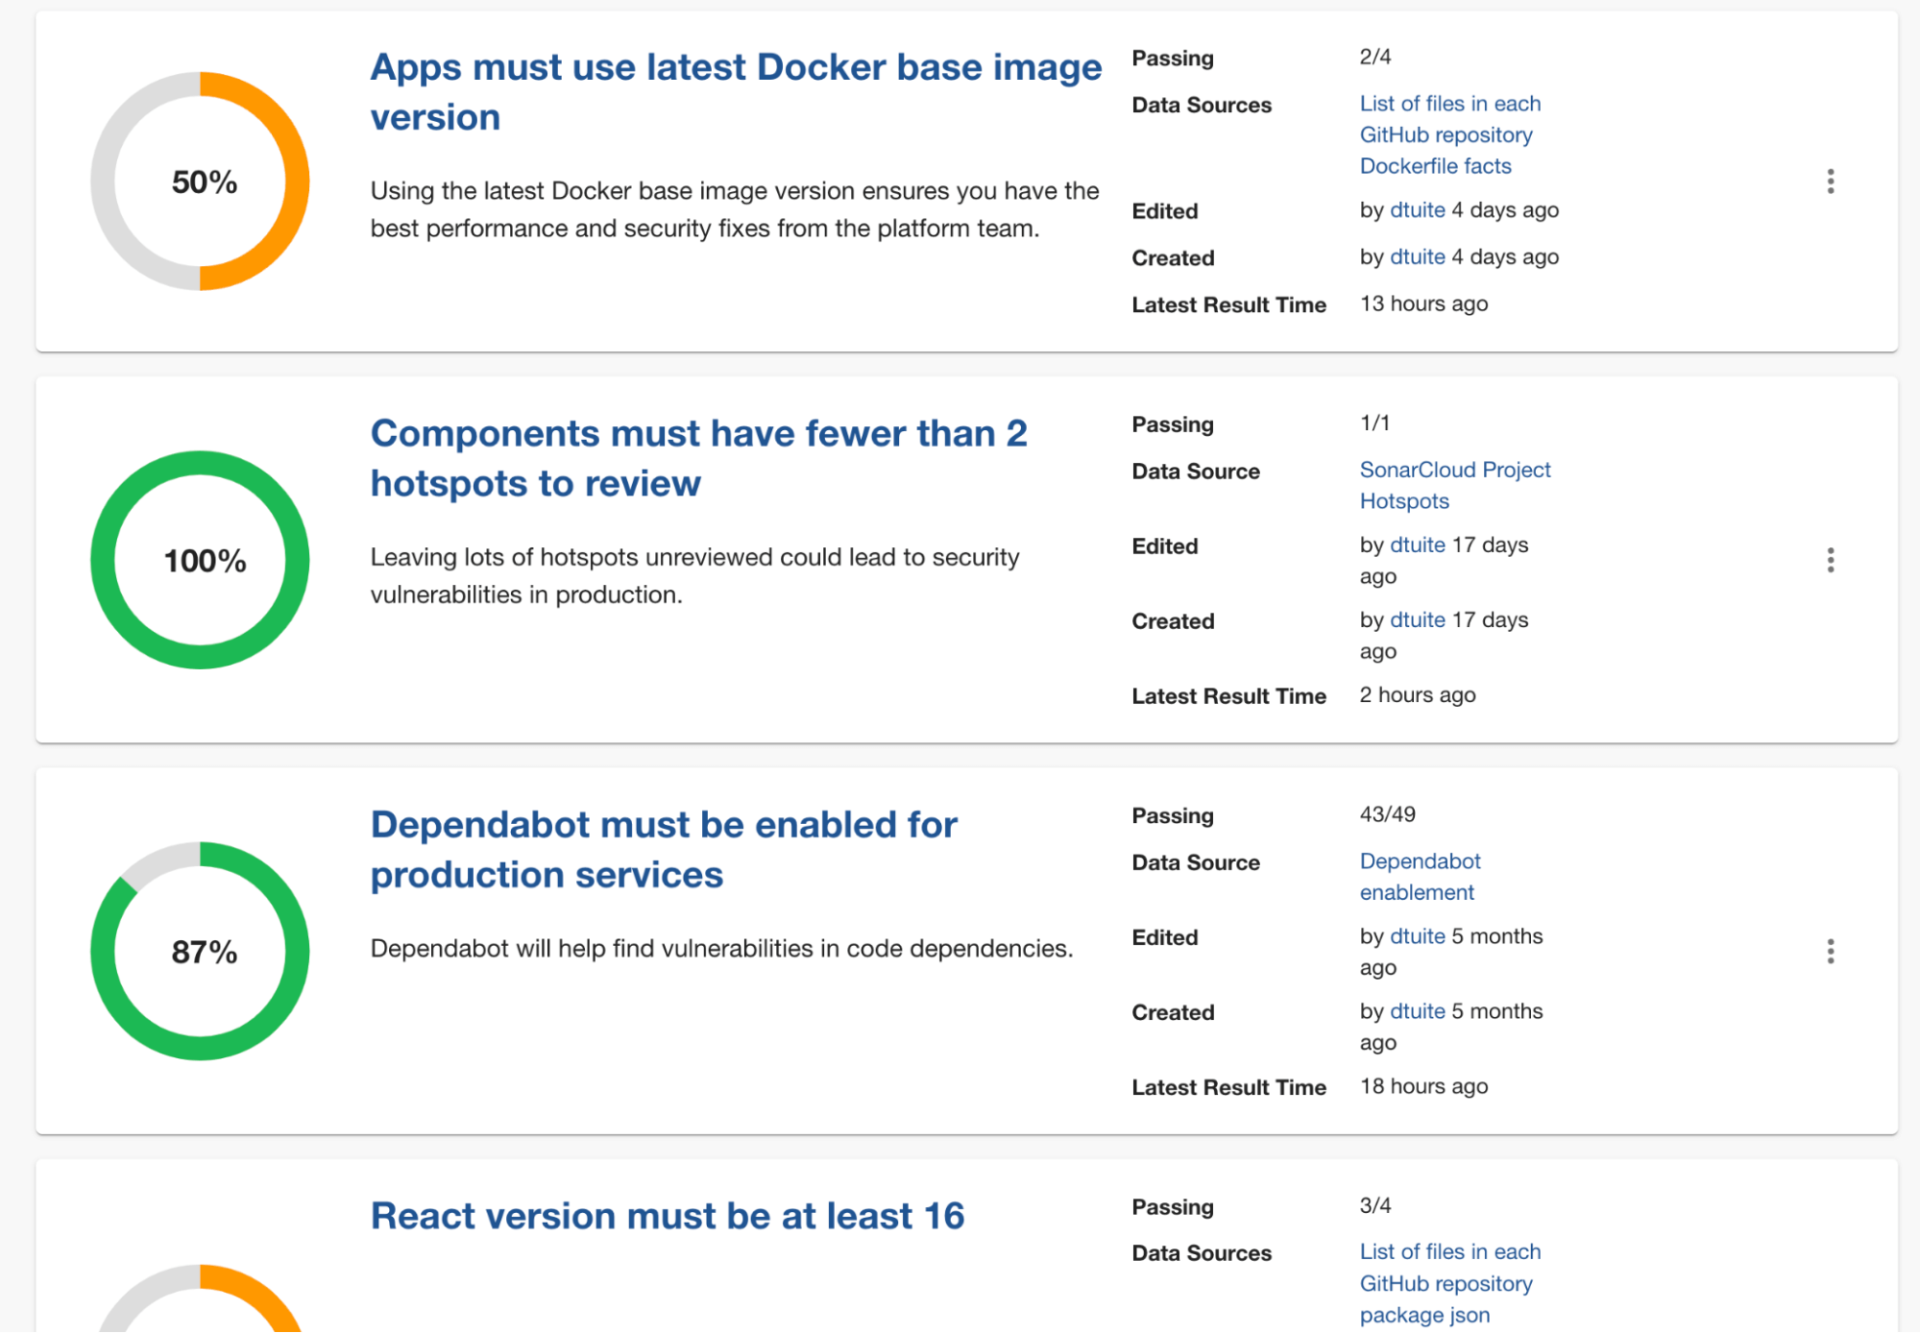Click the '2/4' passing value

click(x=1375, y=57)
